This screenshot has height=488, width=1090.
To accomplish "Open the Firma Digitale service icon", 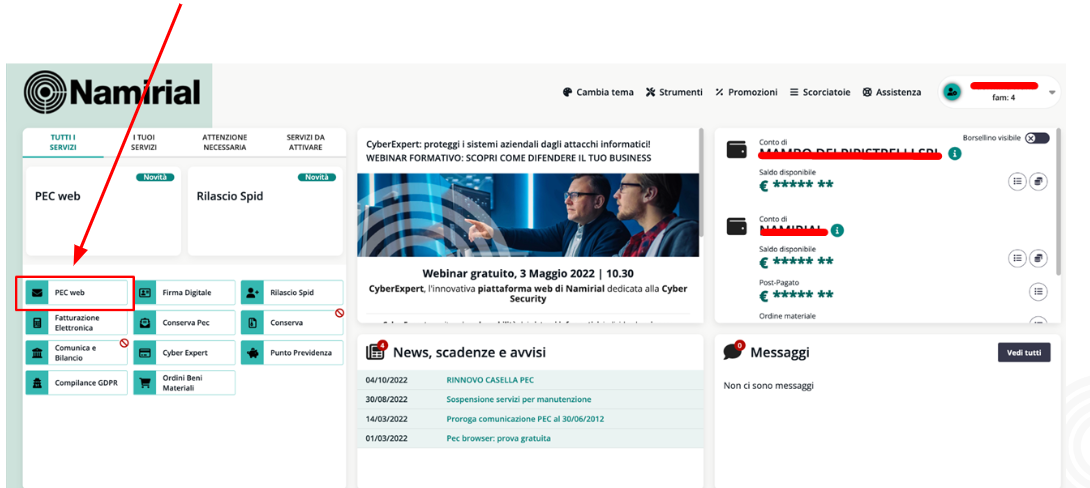I will point(145,293).
